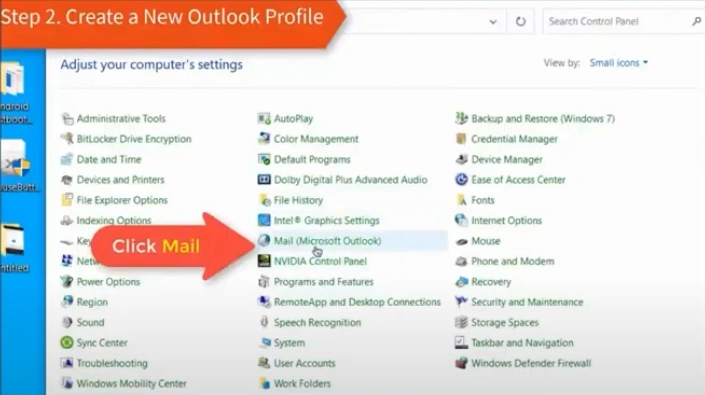Click the Storage Spaces icon

(461, 322)
